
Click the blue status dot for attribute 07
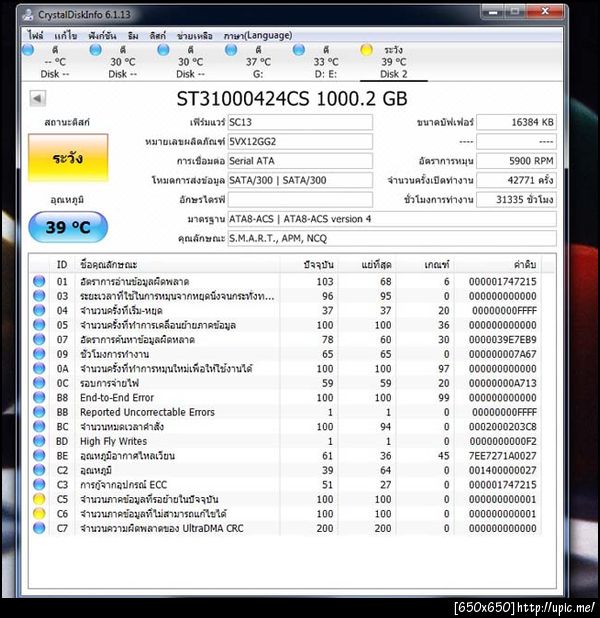(x=39, y=339)
